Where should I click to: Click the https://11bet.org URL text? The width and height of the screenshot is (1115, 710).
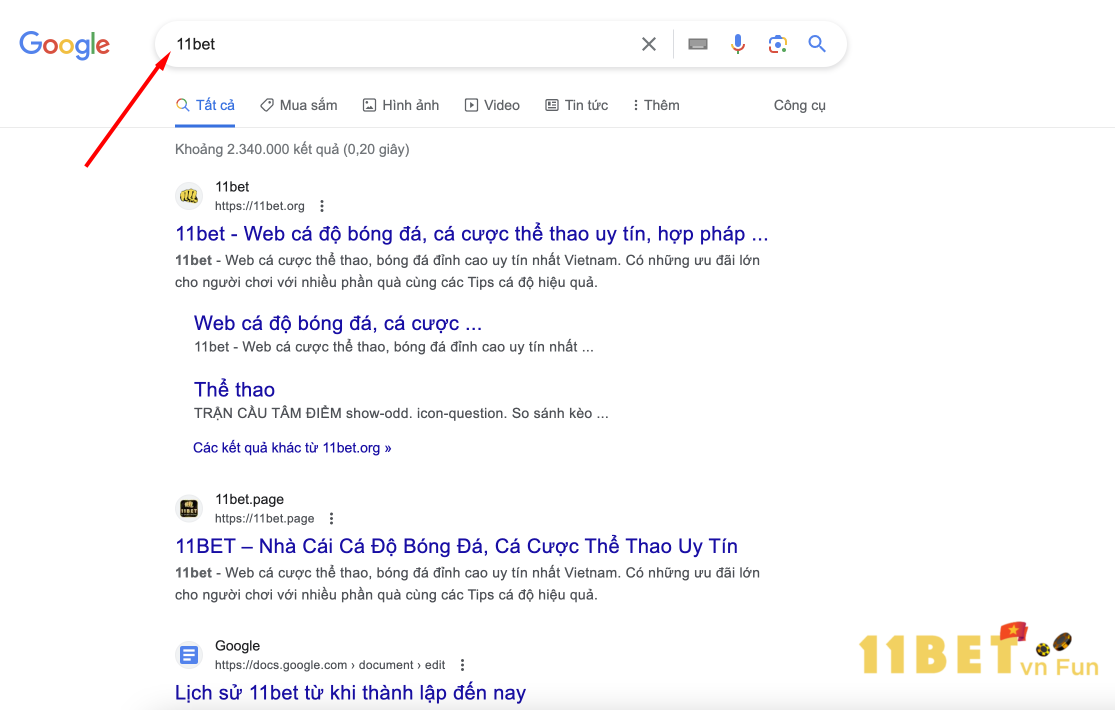[x=260, y=206]
